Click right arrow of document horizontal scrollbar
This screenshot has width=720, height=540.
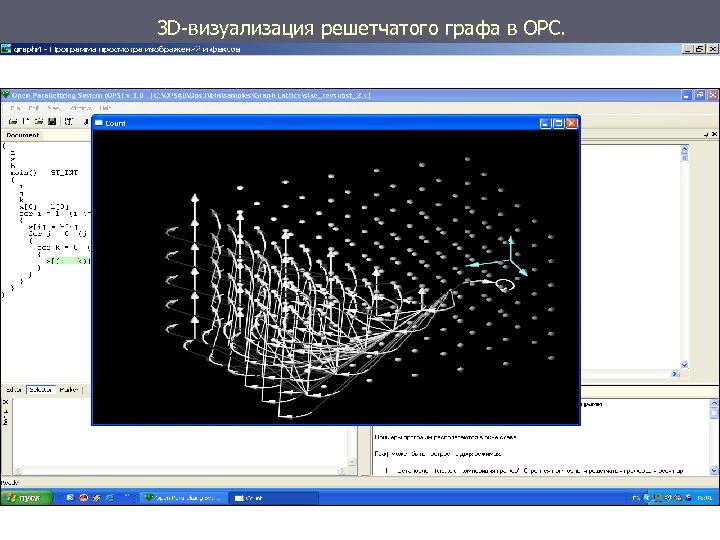tap(675, 374)
